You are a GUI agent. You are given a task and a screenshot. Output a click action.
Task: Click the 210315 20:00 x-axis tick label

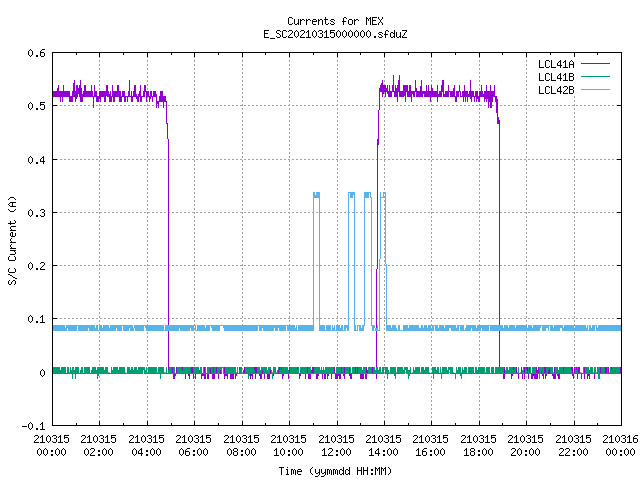[525, 445]
